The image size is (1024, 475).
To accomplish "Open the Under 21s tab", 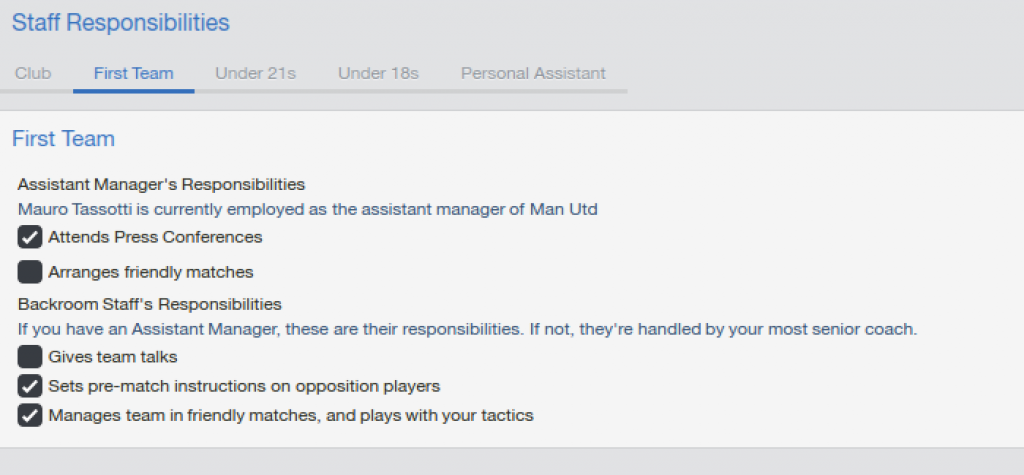I will point(255,73).
